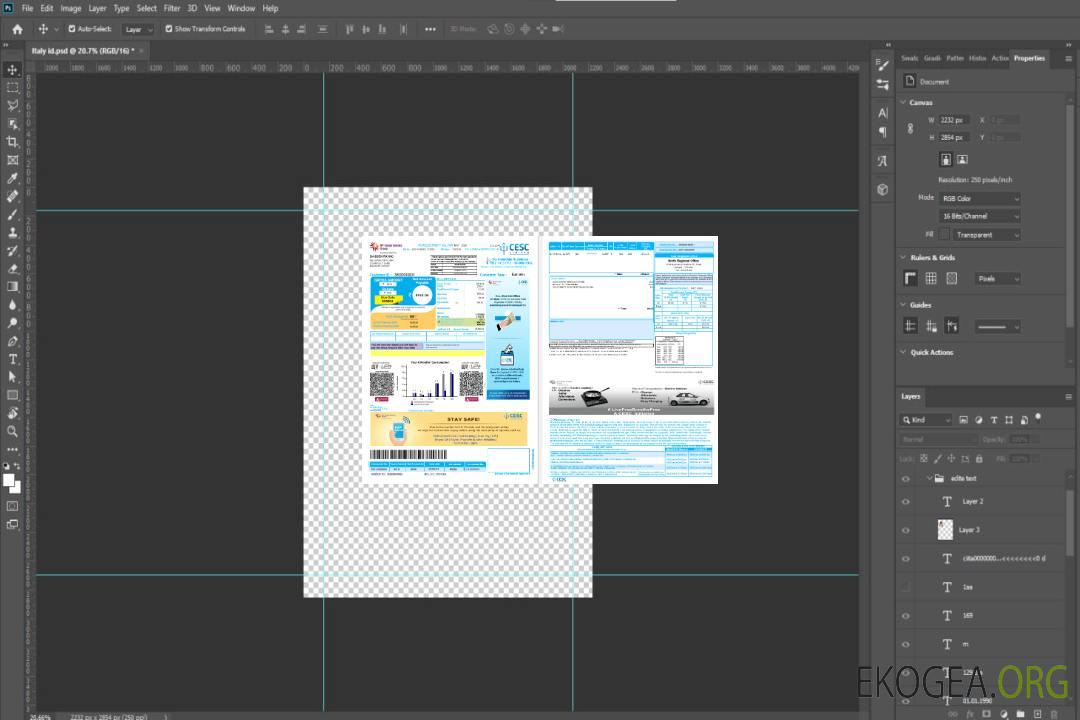Open the Filter menu
The image size is (1080, 720).
point(172,8)
